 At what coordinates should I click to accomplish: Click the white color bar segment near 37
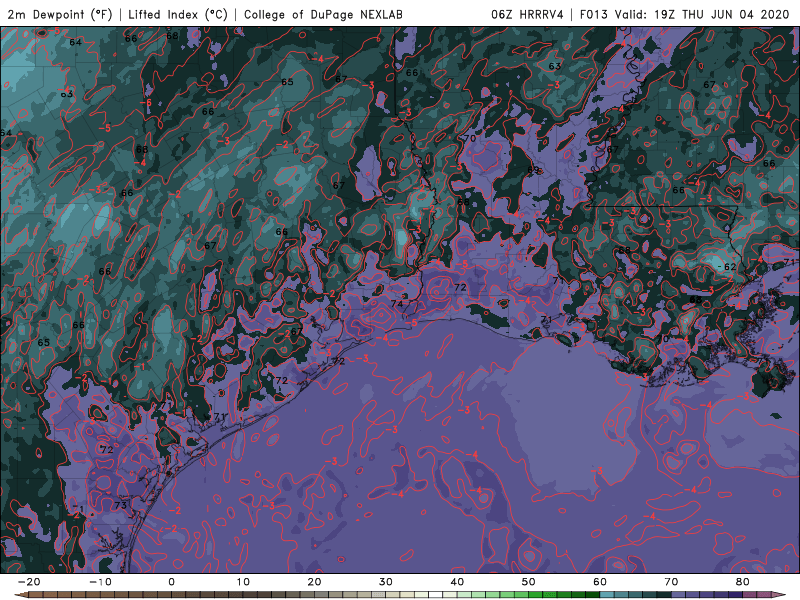point(435,594)
